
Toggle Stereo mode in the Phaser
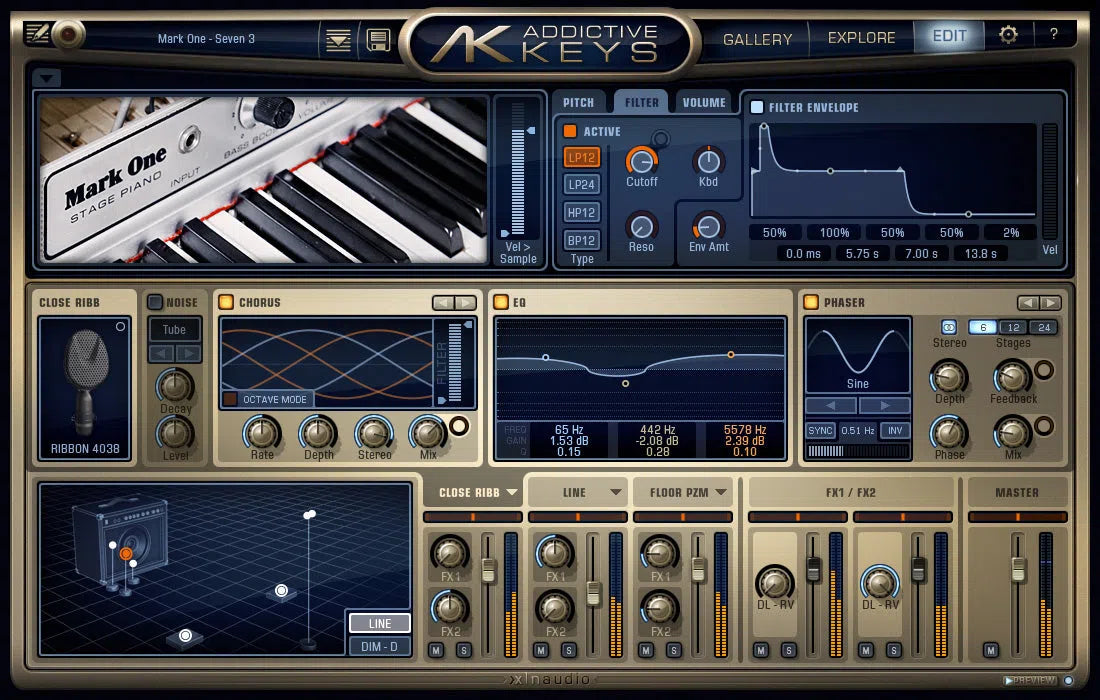click(949, 326)
